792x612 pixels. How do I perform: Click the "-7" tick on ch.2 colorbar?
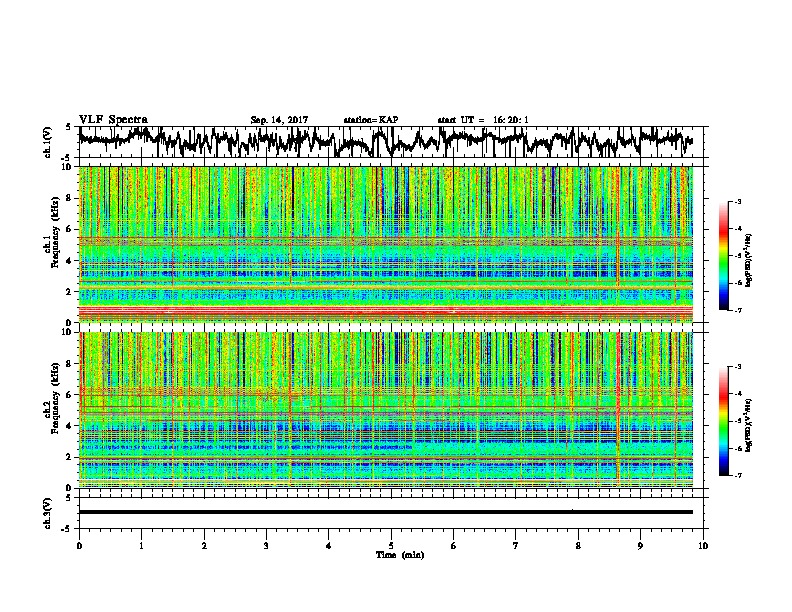[737, 475]
